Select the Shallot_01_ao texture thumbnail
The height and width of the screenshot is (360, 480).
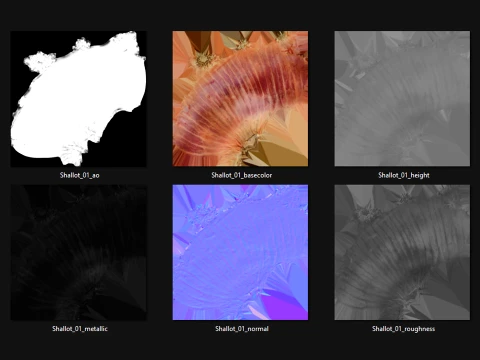pos(78,99)
